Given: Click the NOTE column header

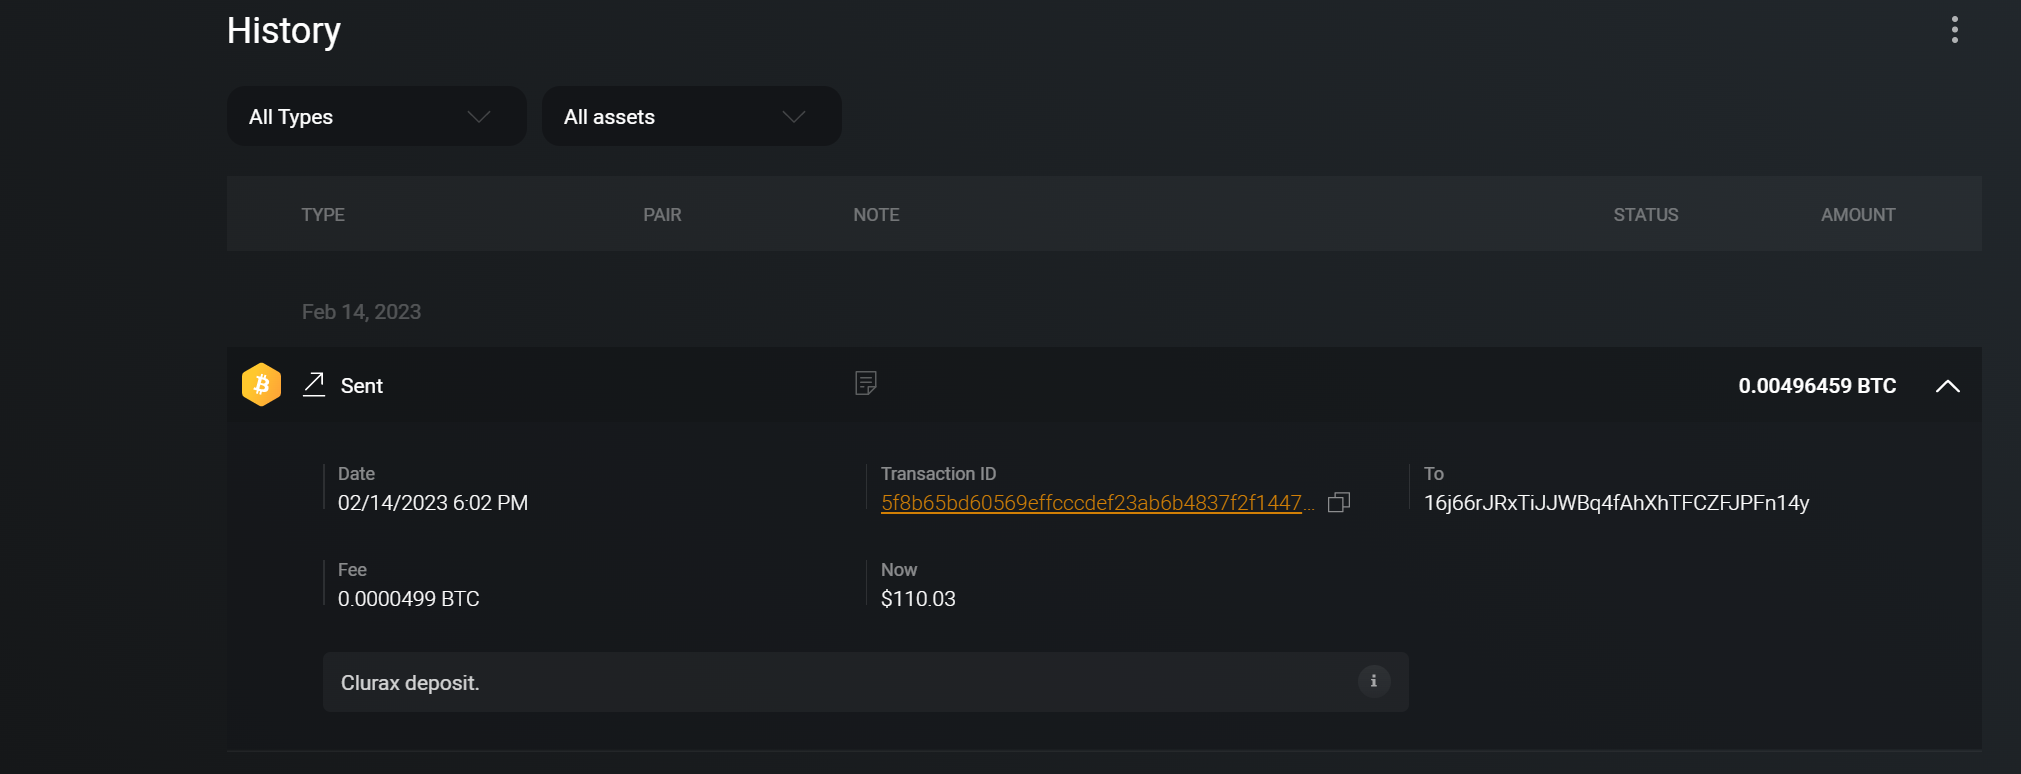Looking at the screenshot, I should click(876, 215).
